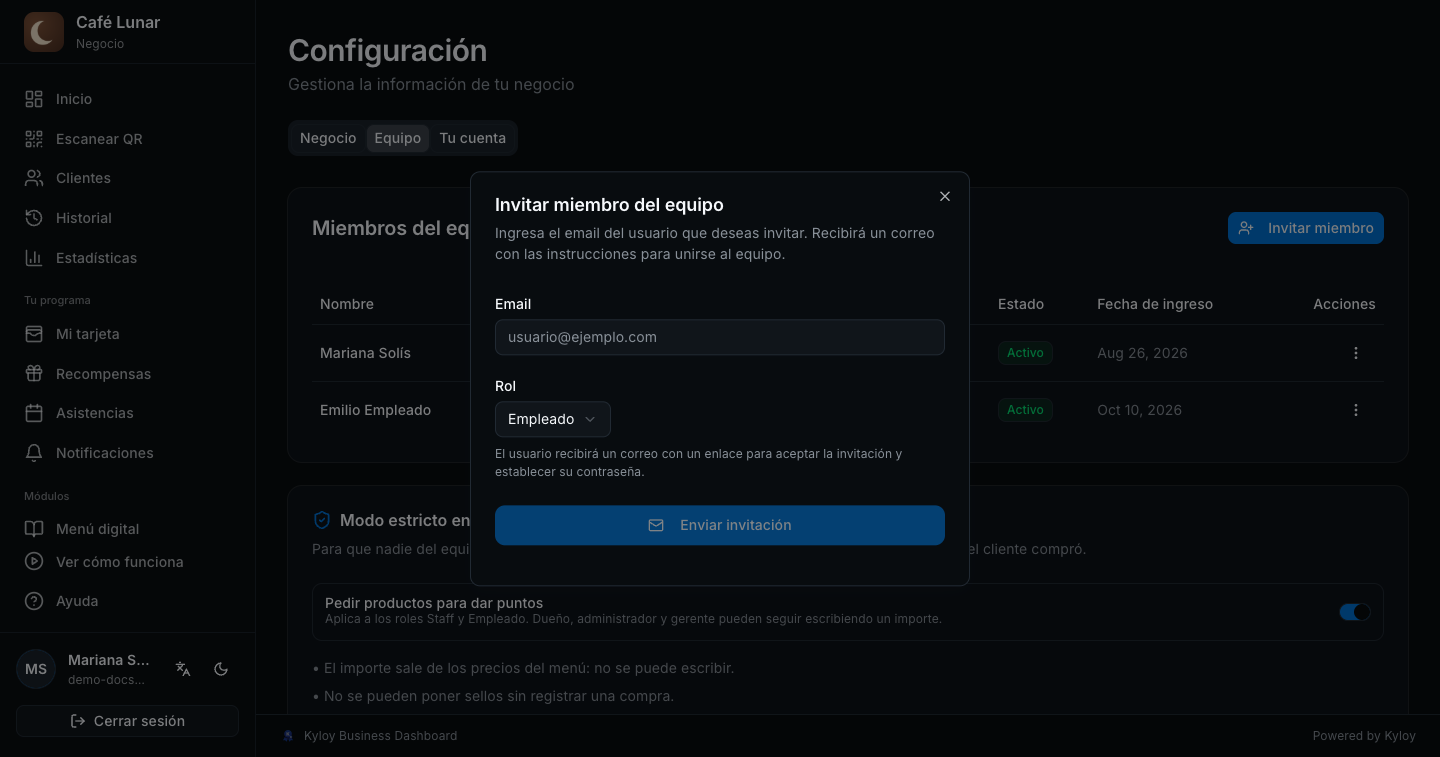Open the Rol dropdown showing Empleado
The image size is (1440, 757).
[x=553, y=419]
